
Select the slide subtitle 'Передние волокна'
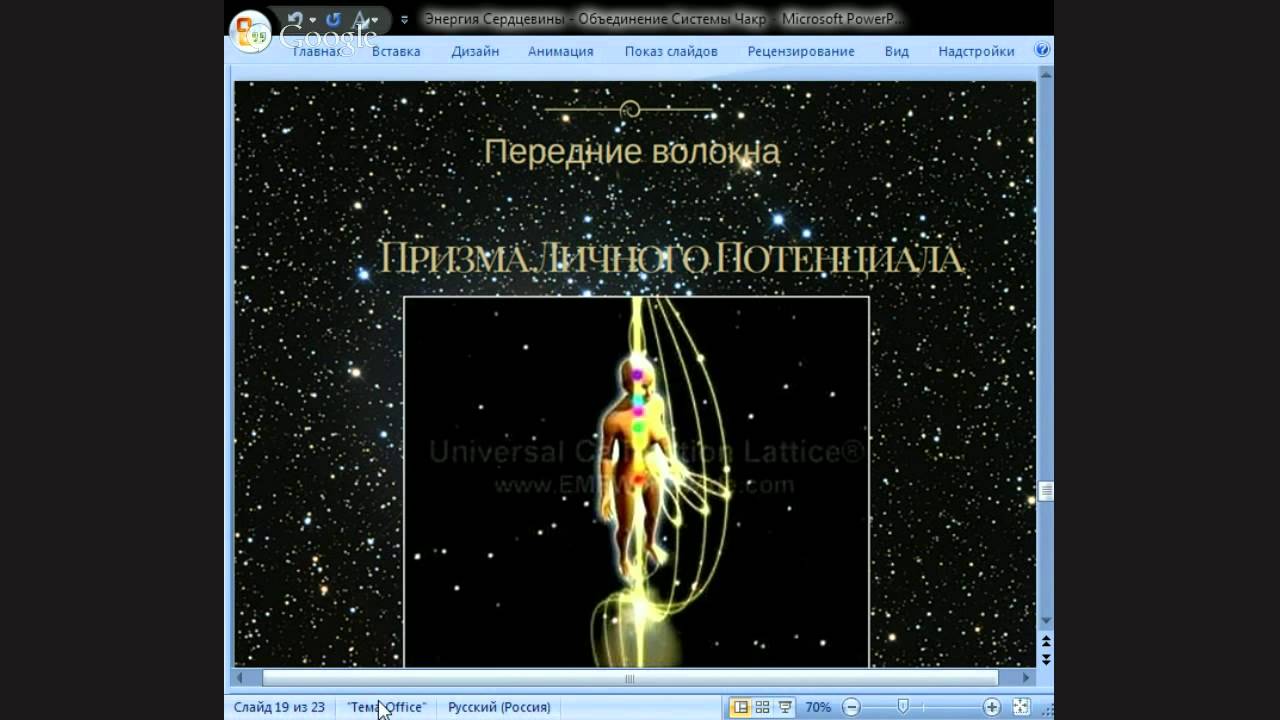click(x=632, y=152)
